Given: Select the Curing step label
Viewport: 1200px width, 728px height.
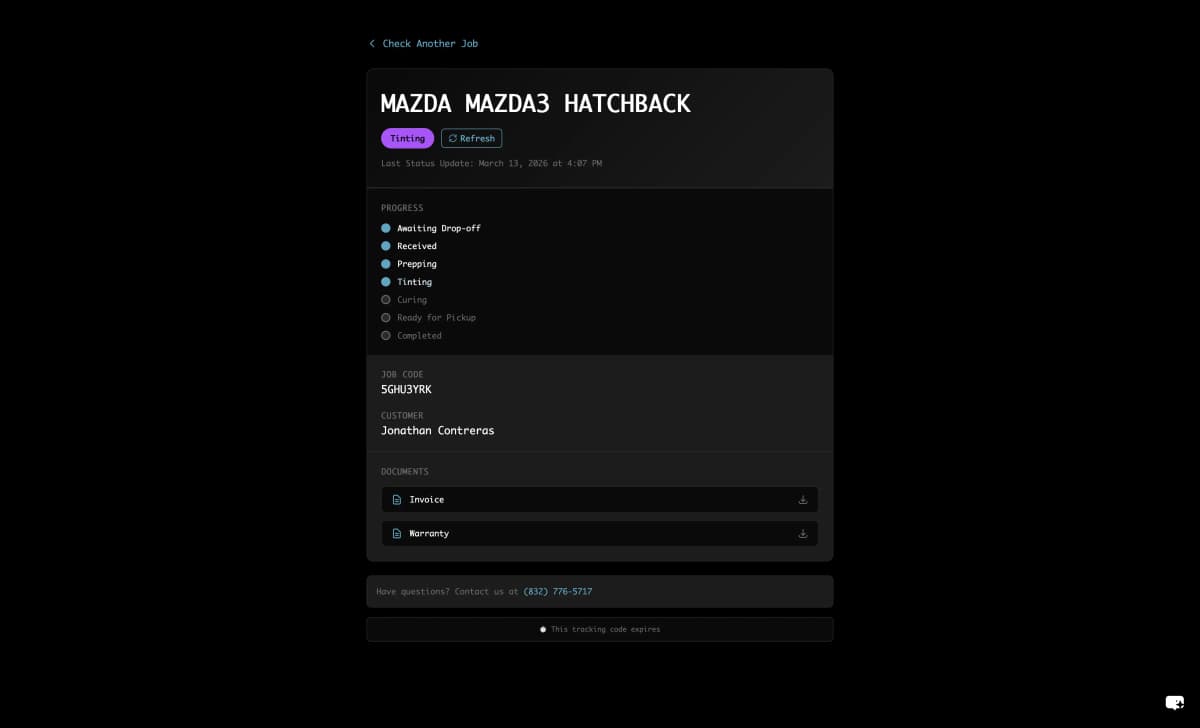Looking at the screenshot, I should [412, 300].
